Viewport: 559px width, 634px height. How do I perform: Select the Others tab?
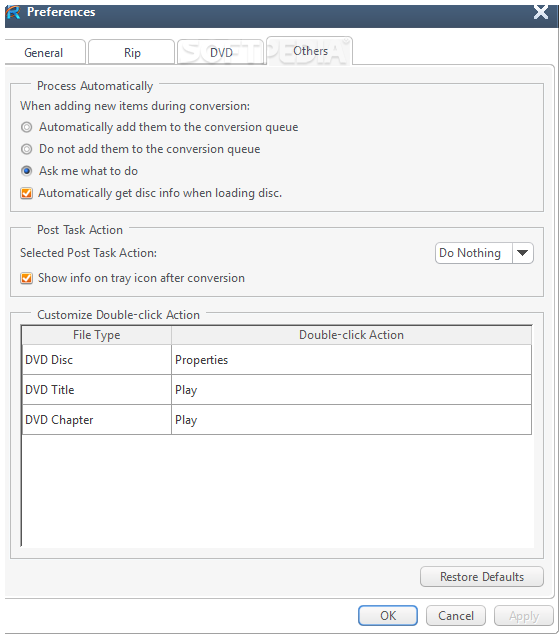click(x=310, y=51)
